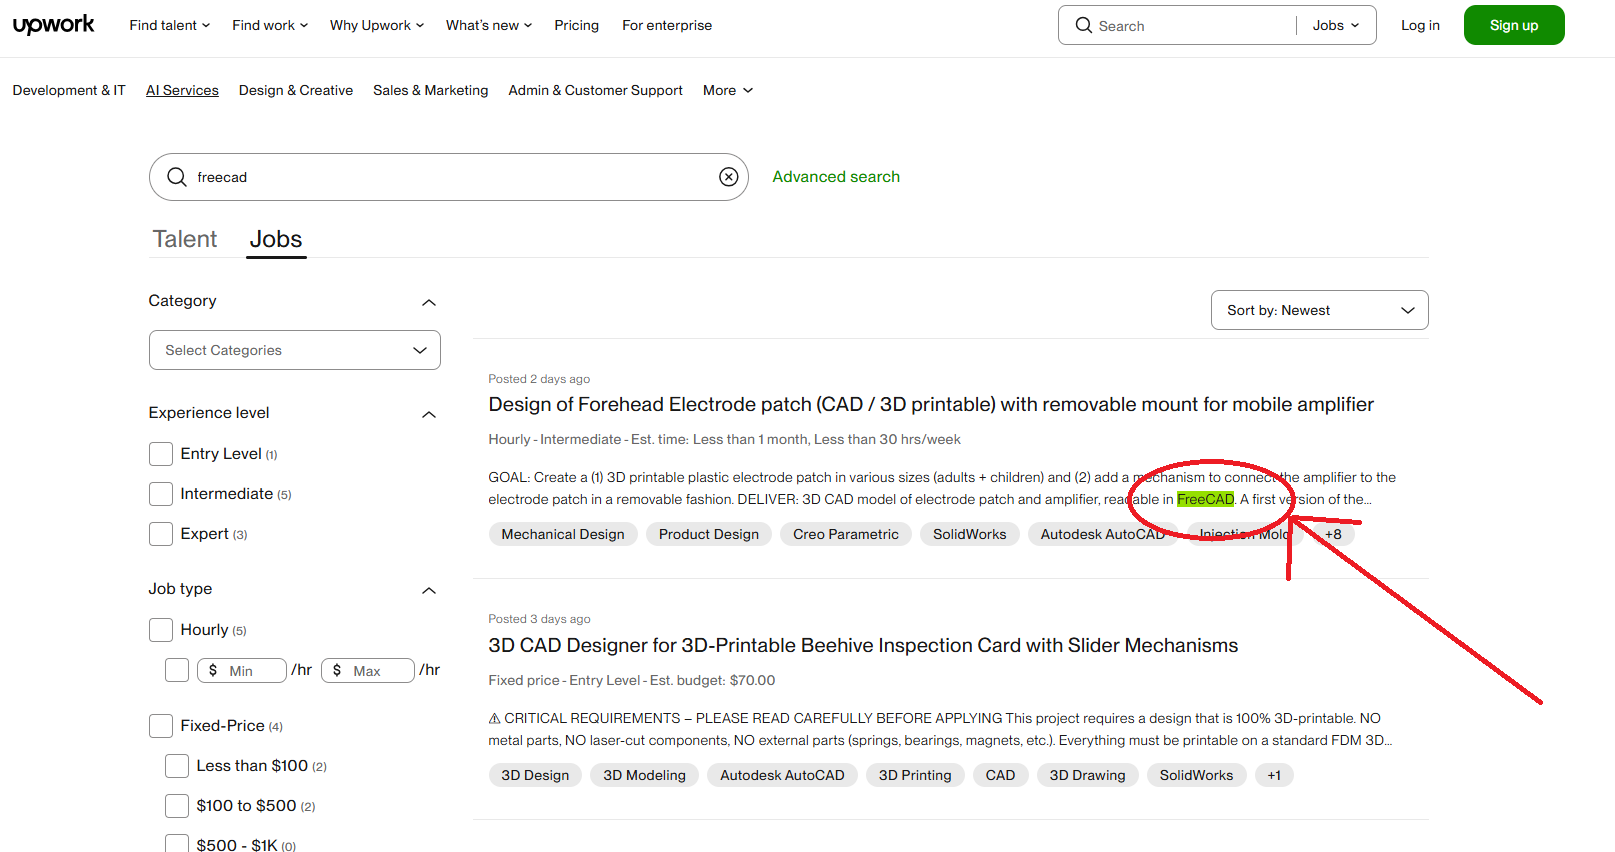The image size is (1615, 852).
Task: Open the Select Categories dropdown
Action: coord(294,350)
